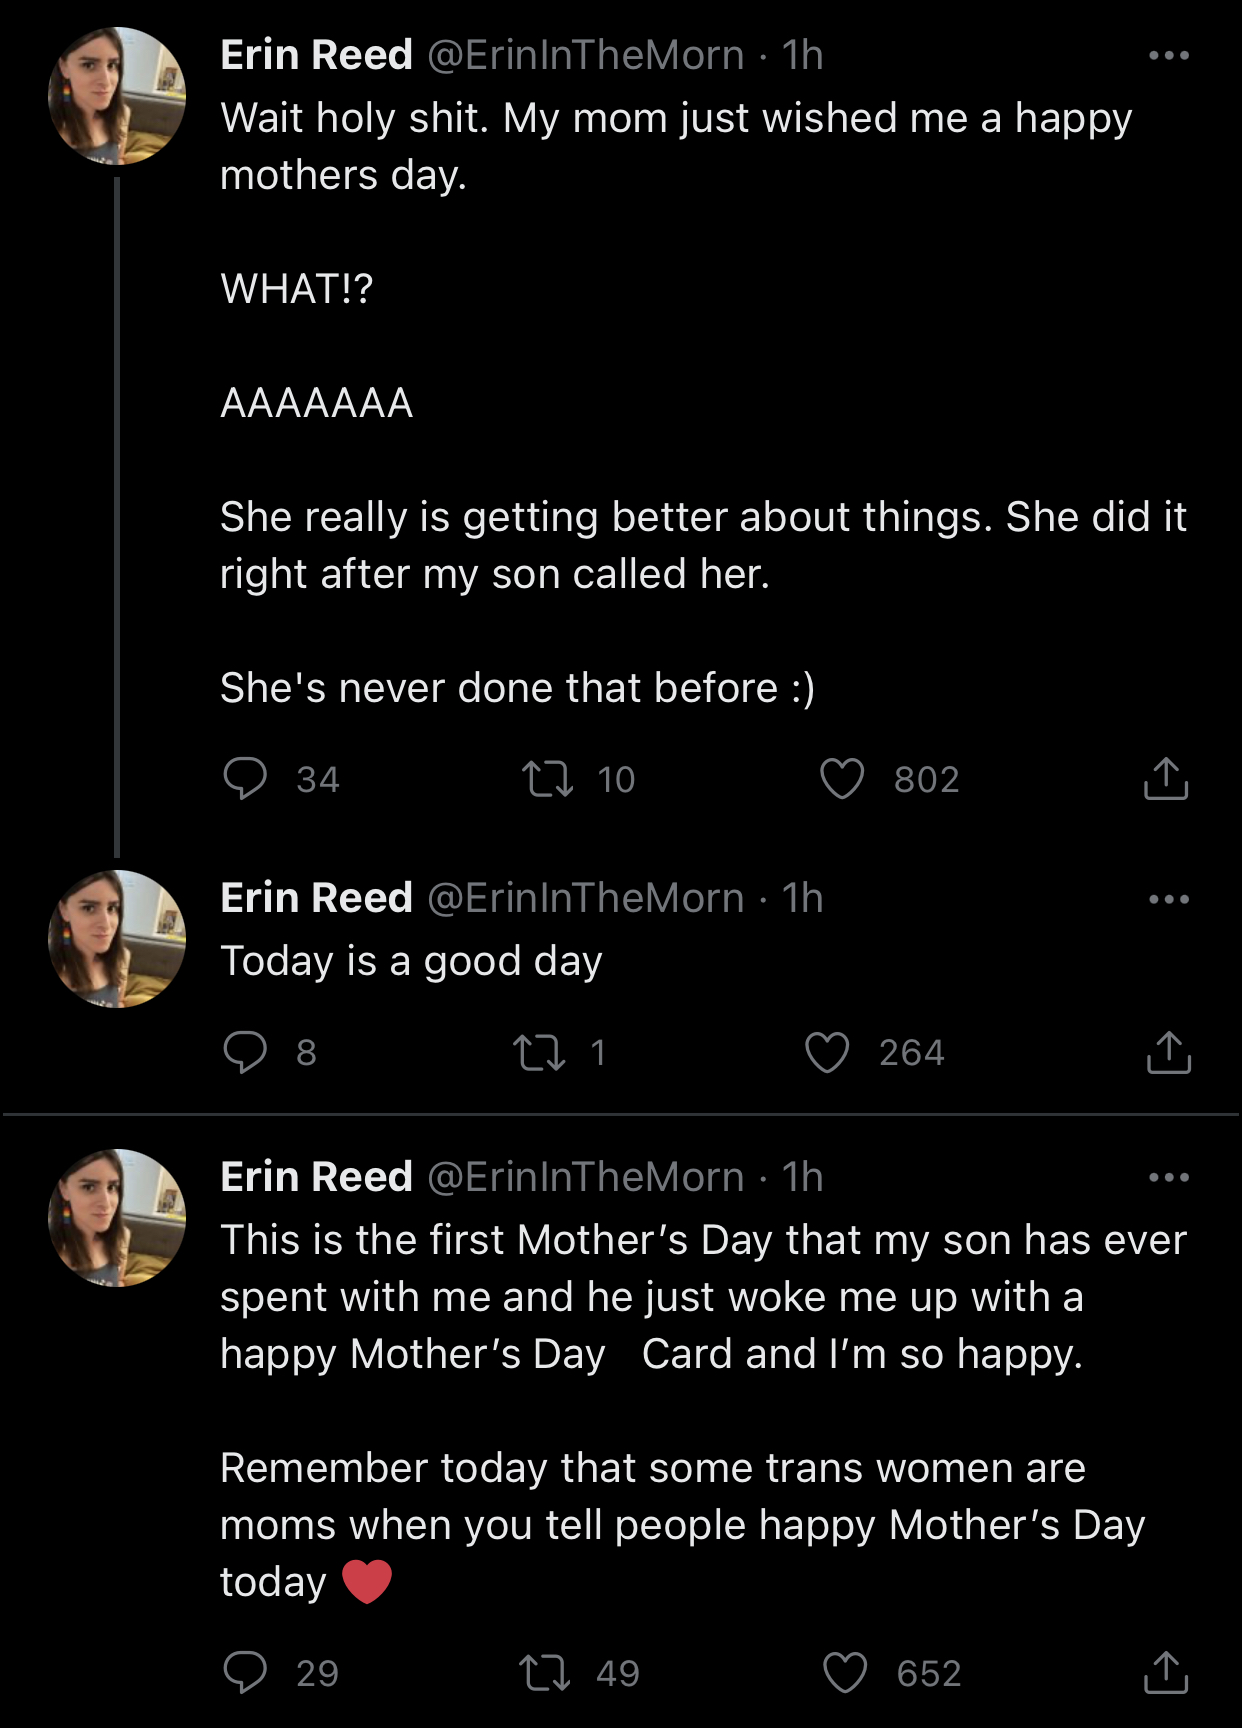The image size is (1242, 1728).
Task: Open more options on the top tweet
Action: click(1169, 55)
